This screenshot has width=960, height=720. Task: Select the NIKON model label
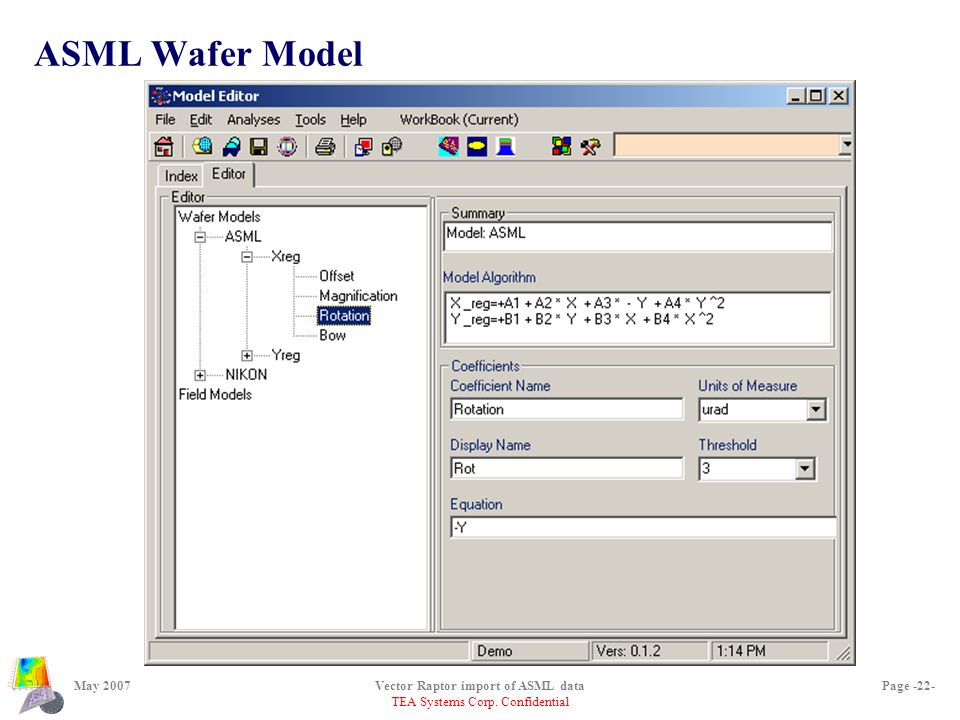click(246, 375)
